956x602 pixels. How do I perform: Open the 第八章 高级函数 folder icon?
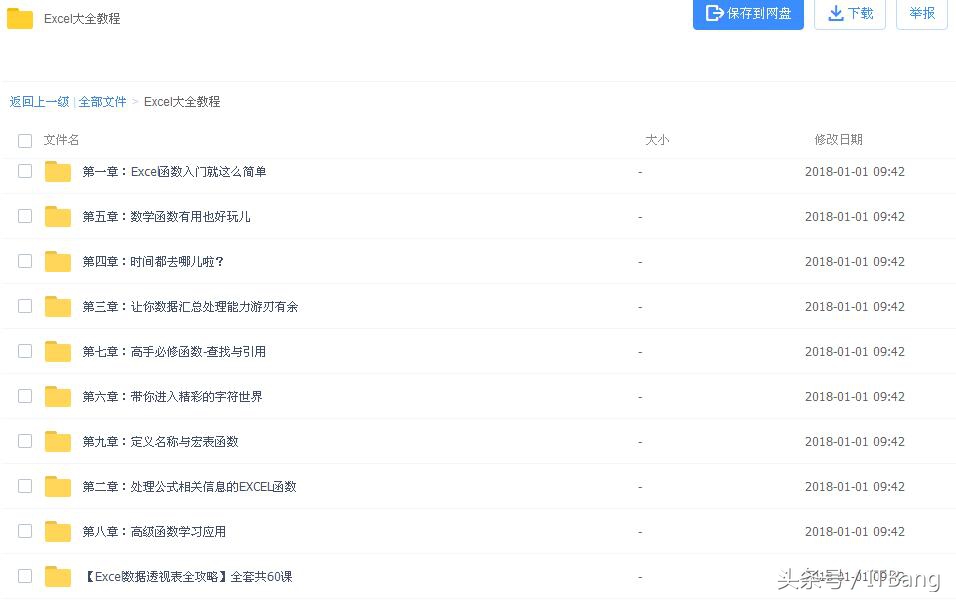(x=57, y=531)
